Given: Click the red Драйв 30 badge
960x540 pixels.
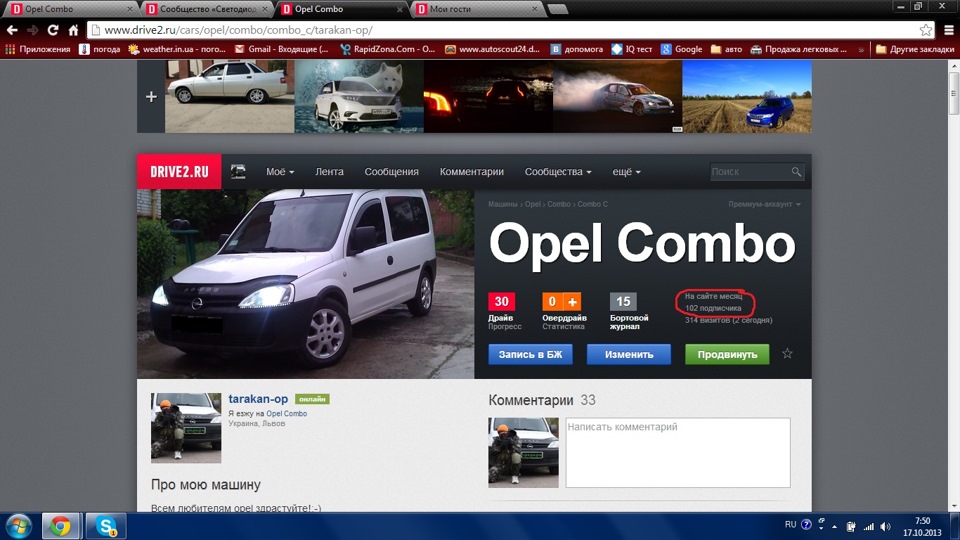Looking at the screenshot, I should point(501,301).
